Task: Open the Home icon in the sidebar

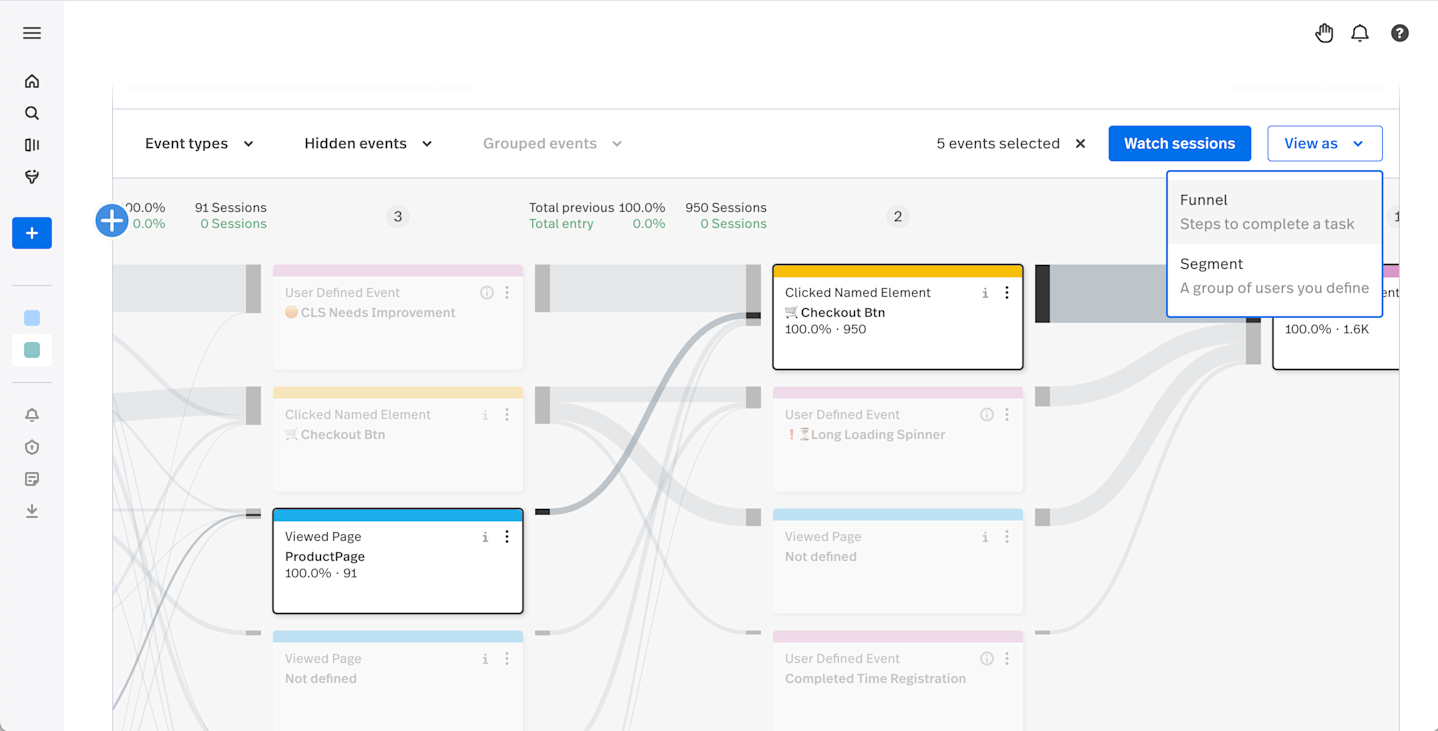Action: (32, 80)
